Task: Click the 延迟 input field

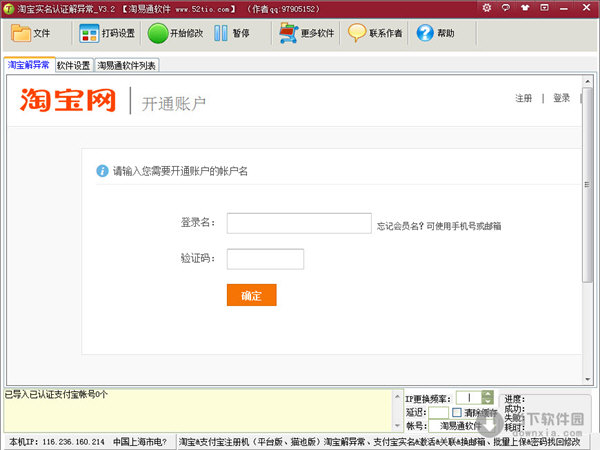Action: click(x=438, y=412)
